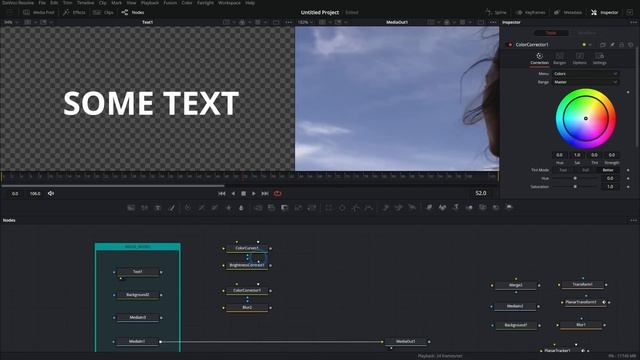The image size is (640, 360).
Task: Open left viewer three-dots options menu
Action: 289,22
